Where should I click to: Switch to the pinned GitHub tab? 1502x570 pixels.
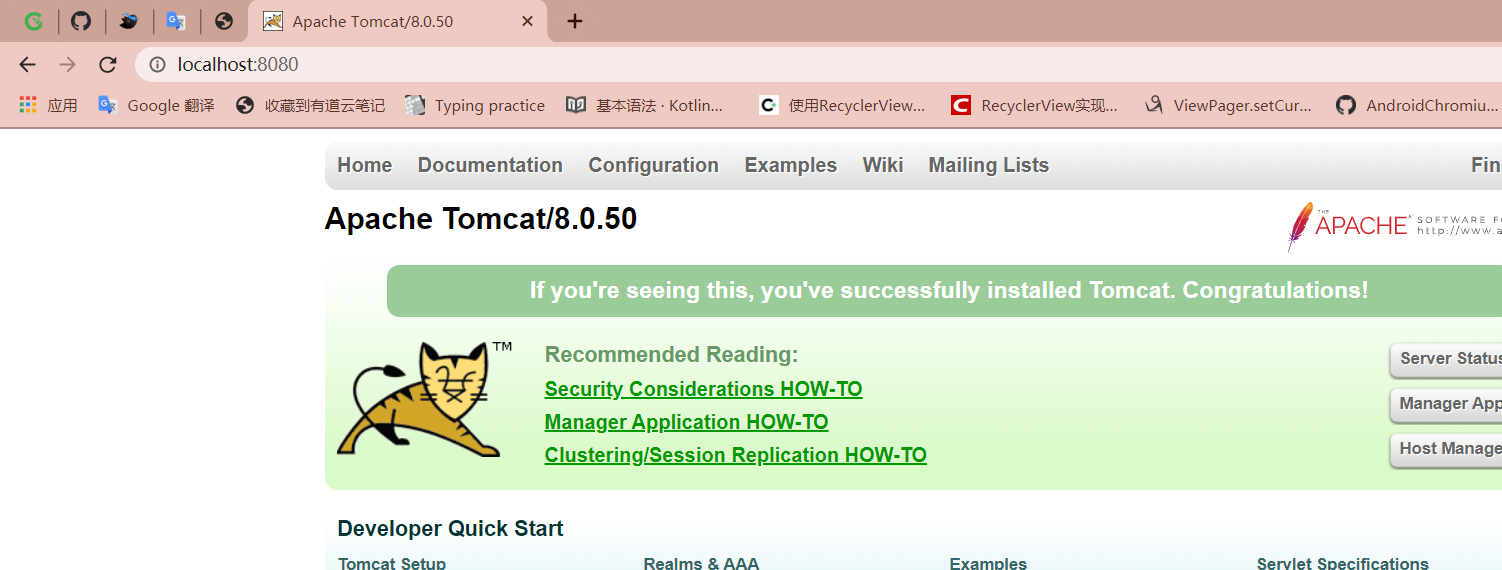coord(81,21)
